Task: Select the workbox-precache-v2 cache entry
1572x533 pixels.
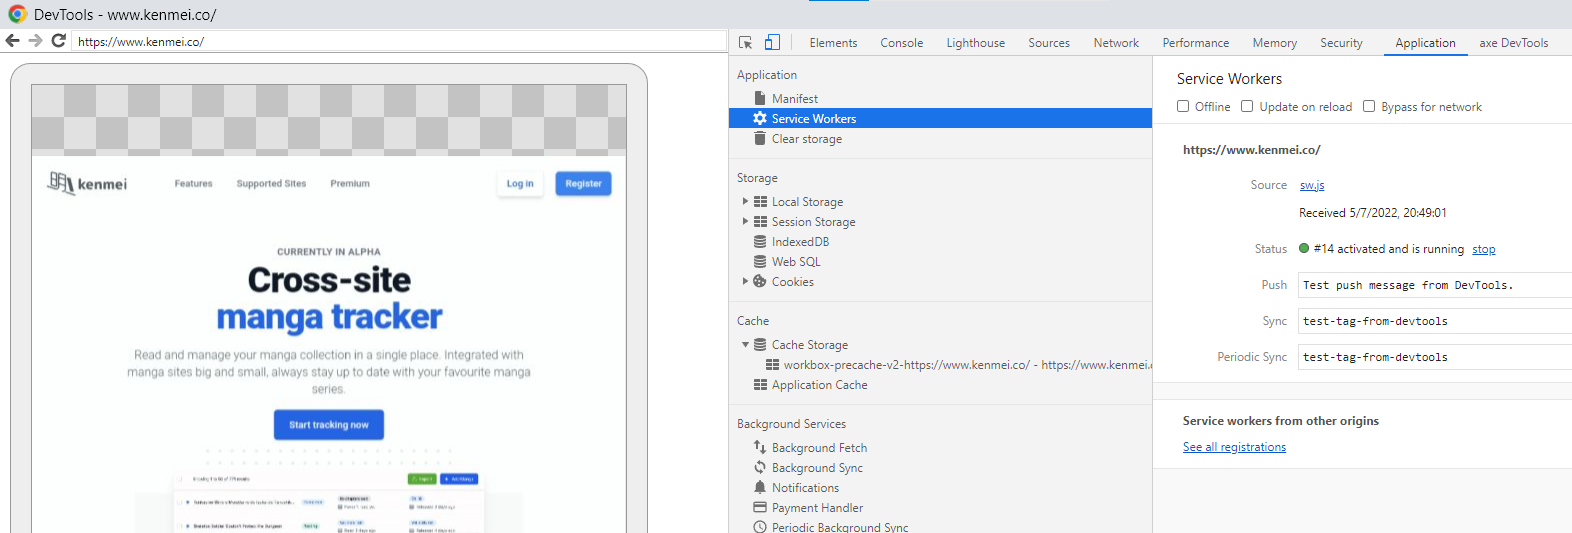Action: 958,365
